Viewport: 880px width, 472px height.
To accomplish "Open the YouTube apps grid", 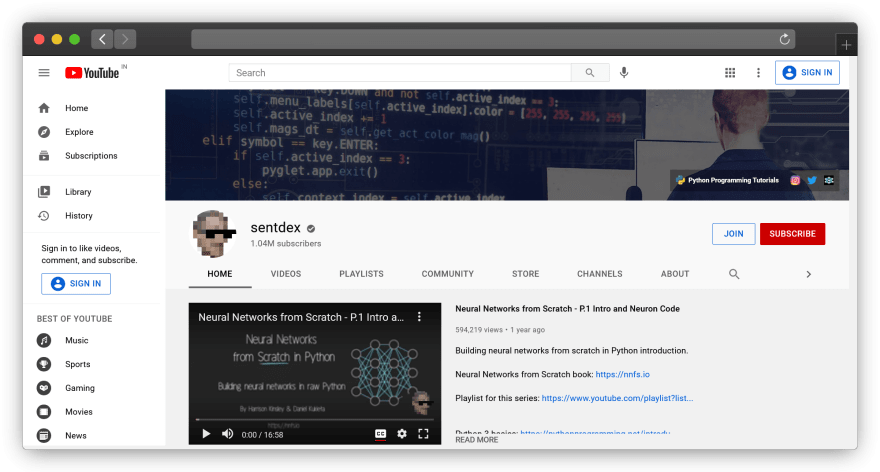I will click(x=730, y=73).
